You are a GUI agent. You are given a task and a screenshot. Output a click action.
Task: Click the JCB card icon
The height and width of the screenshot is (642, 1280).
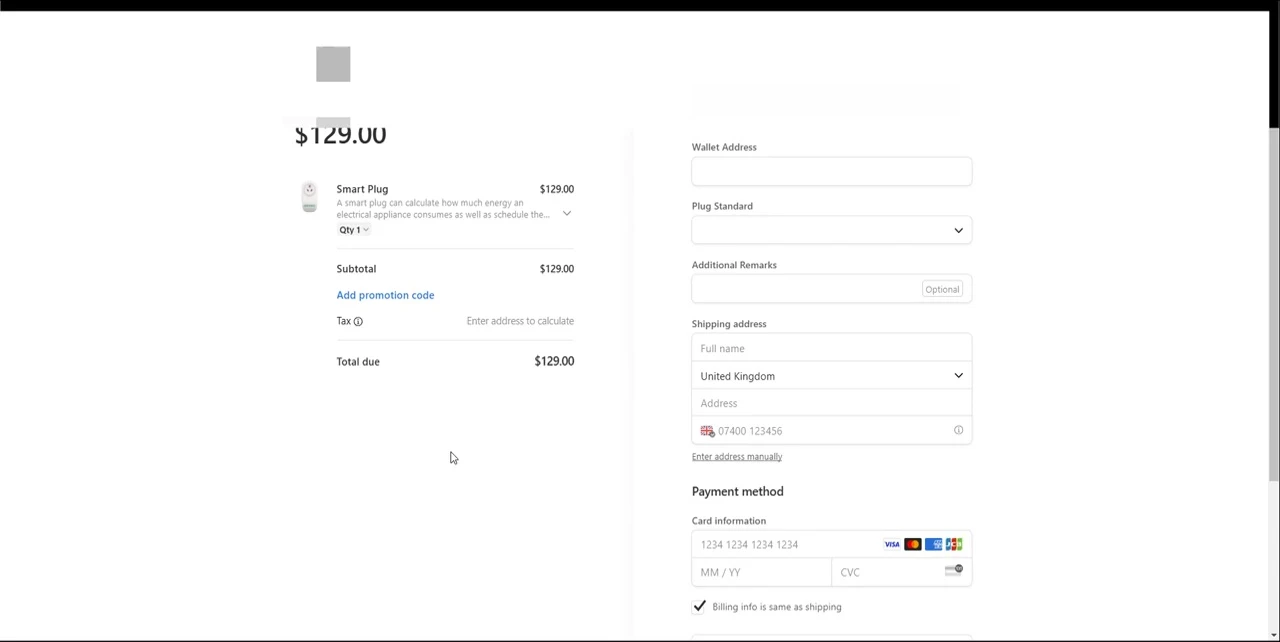(954, 544)
